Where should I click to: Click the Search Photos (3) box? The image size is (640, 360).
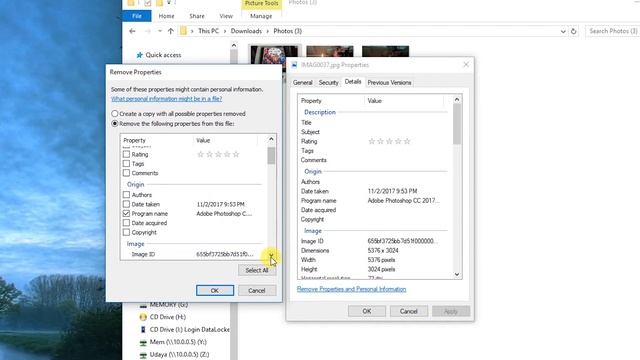tap(612, 31)
